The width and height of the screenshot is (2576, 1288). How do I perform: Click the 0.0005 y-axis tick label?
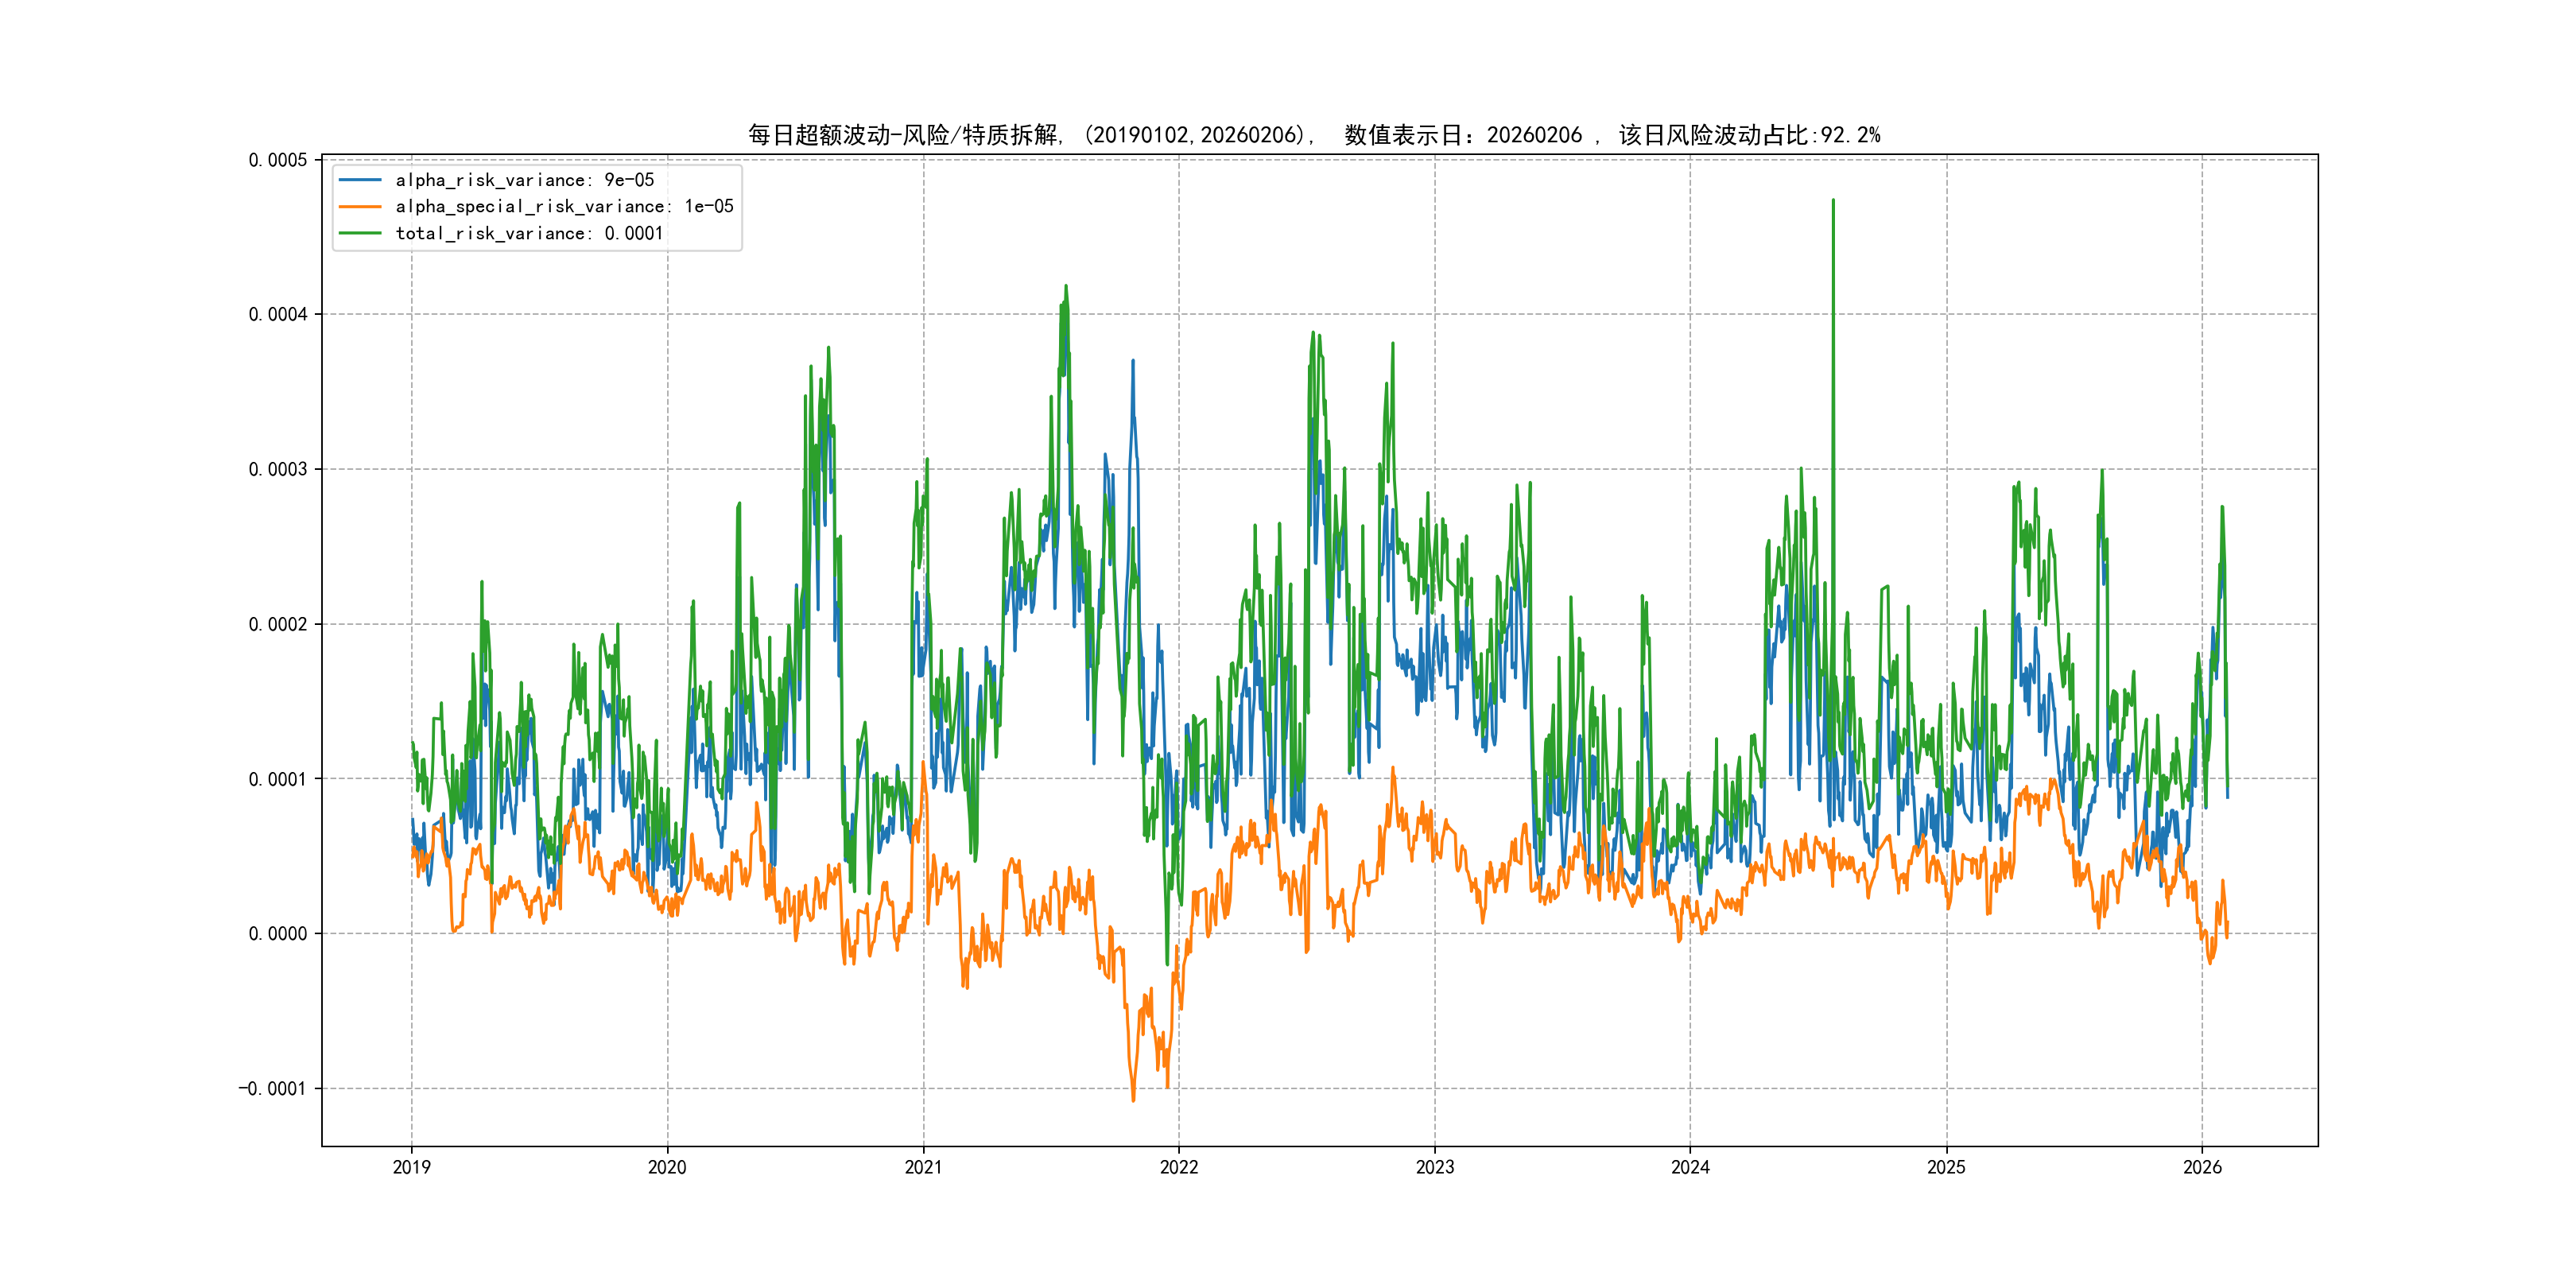click(x=278, y=160)
